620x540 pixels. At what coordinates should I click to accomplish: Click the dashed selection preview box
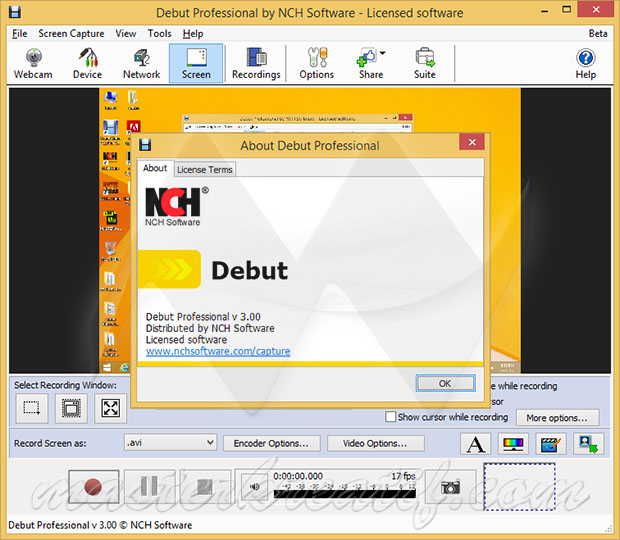pos(520,487)
